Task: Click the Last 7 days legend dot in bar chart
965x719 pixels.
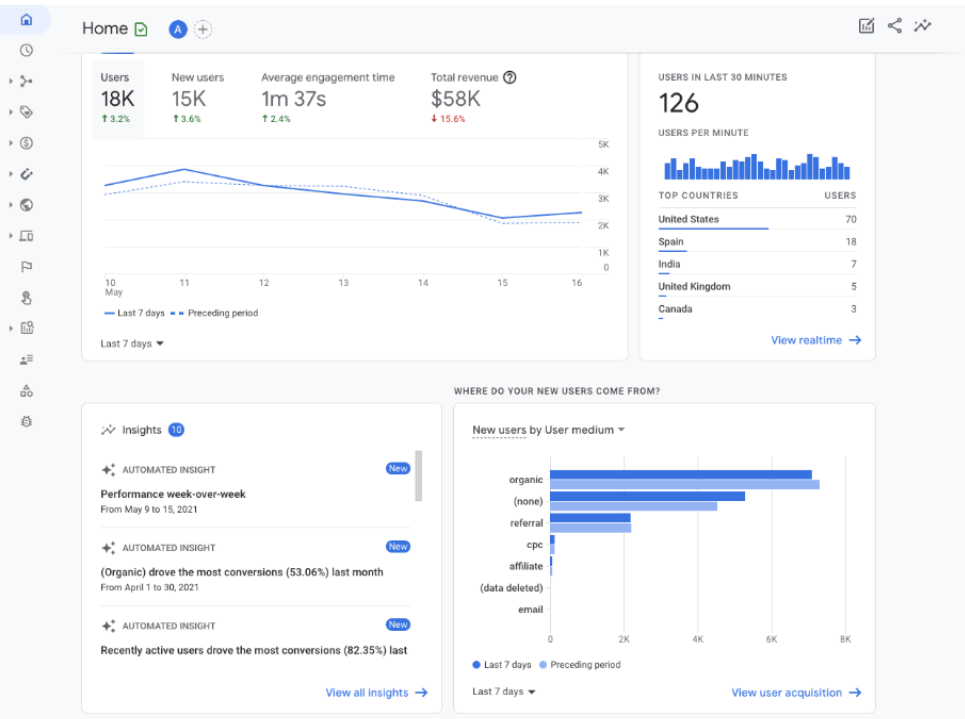Action: click(476, 665)
